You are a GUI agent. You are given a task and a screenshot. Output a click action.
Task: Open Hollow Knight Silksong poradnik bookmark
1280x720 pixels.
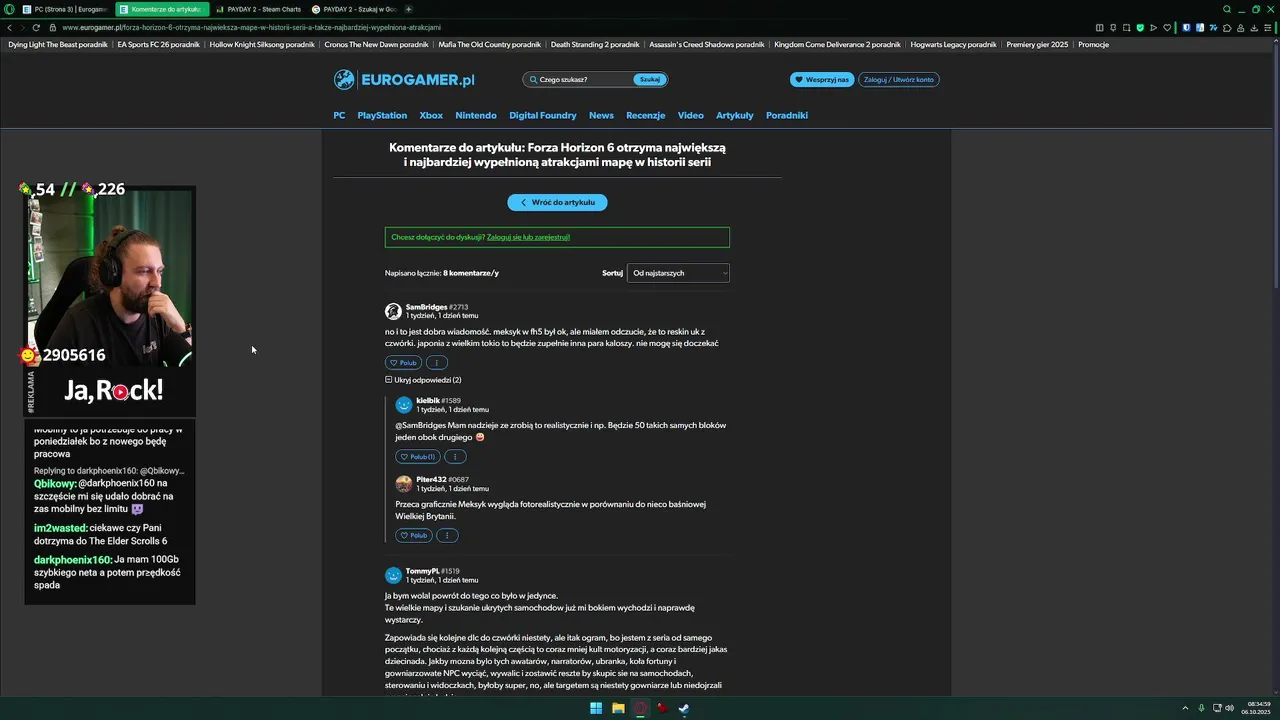pos(262,44)
